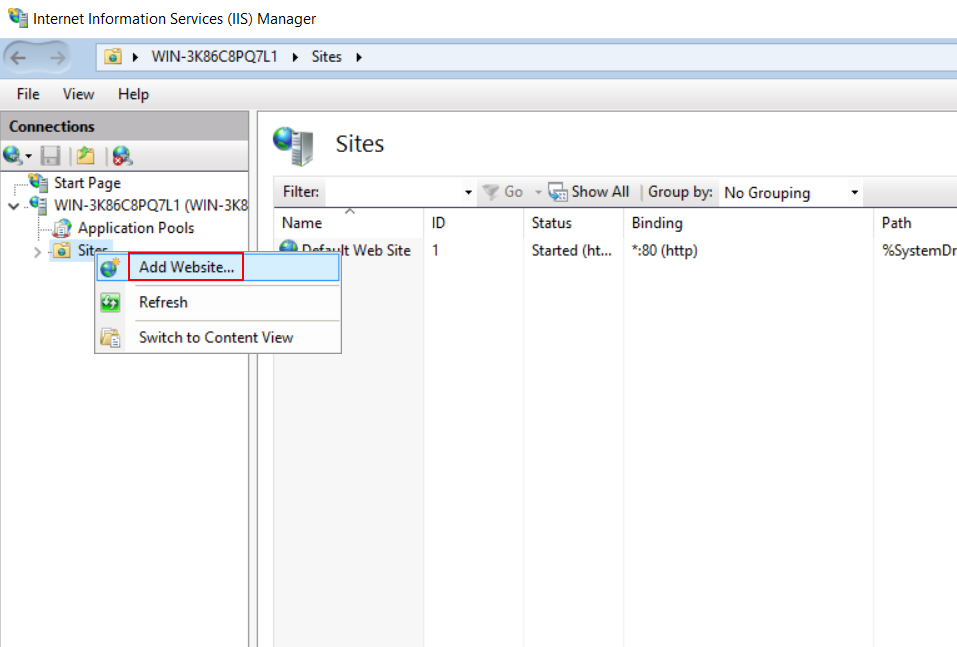Click the yellow folder icon in Connections toolbar

pos(85,156)
